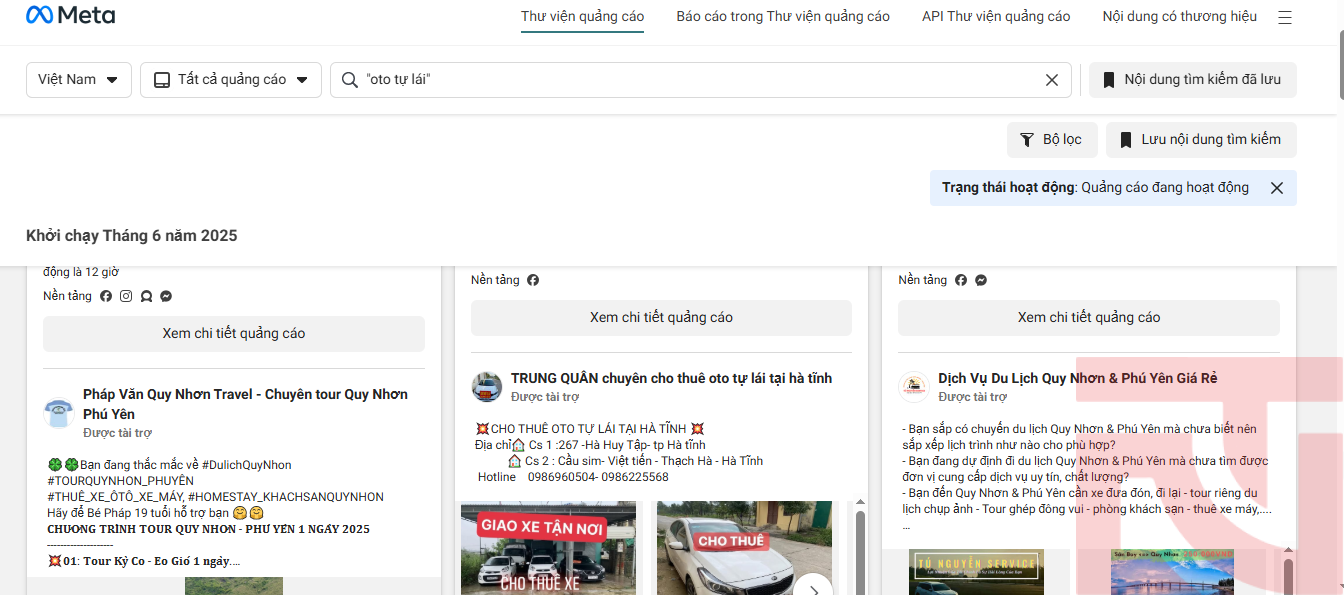Open Pháp Văn Quy Nhơn Travel advertiser page
This screenshot has width=1344, height=595.
pyautogui.click(x=245, y=404)
